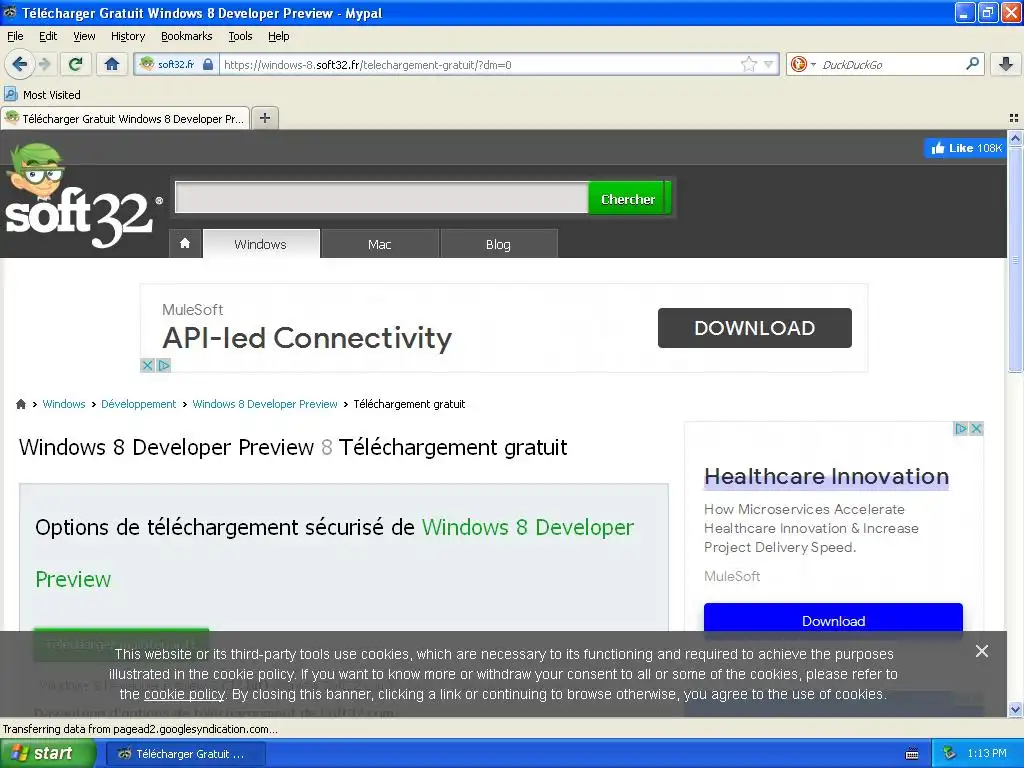Click the scrollbar down arrow
Viewport: 1024px width, 768px height.
click(1015, 709)
